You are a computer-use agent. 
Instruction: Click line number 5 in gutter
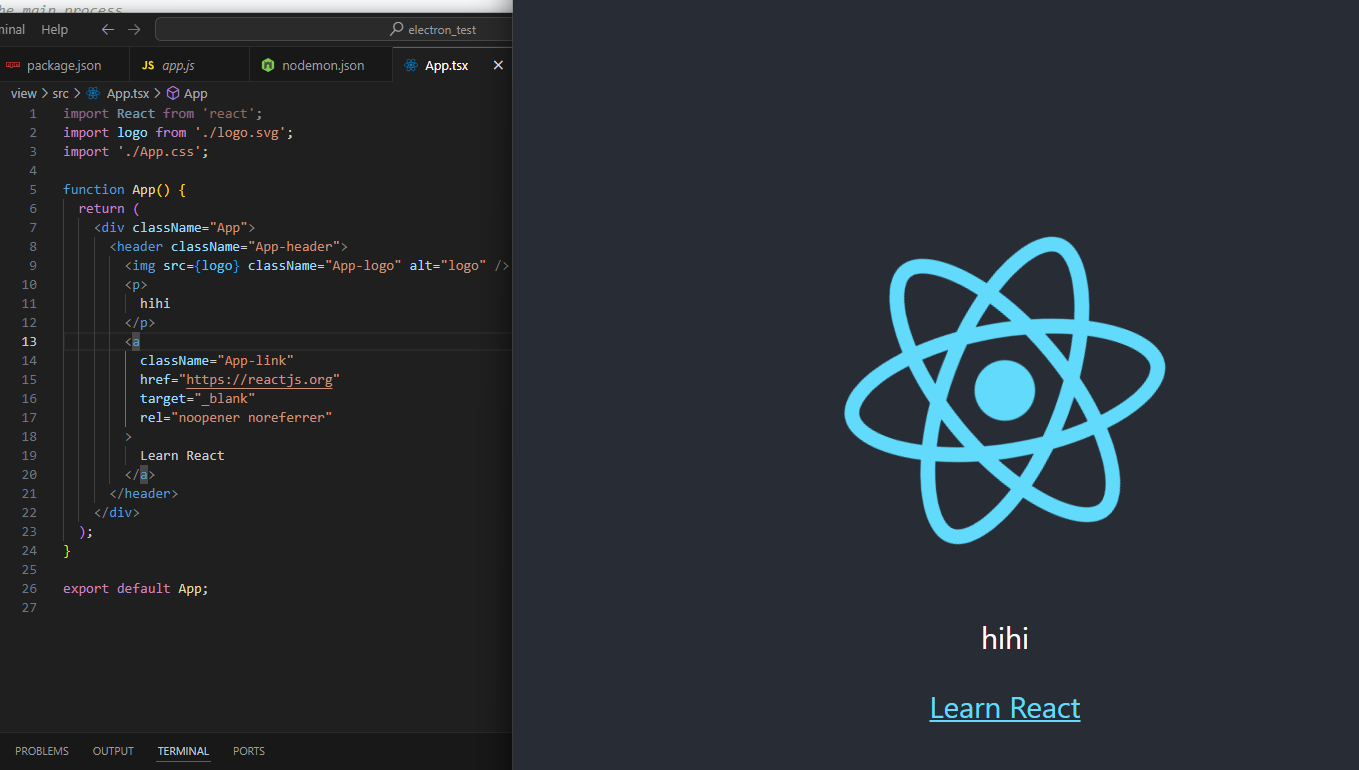33,190
